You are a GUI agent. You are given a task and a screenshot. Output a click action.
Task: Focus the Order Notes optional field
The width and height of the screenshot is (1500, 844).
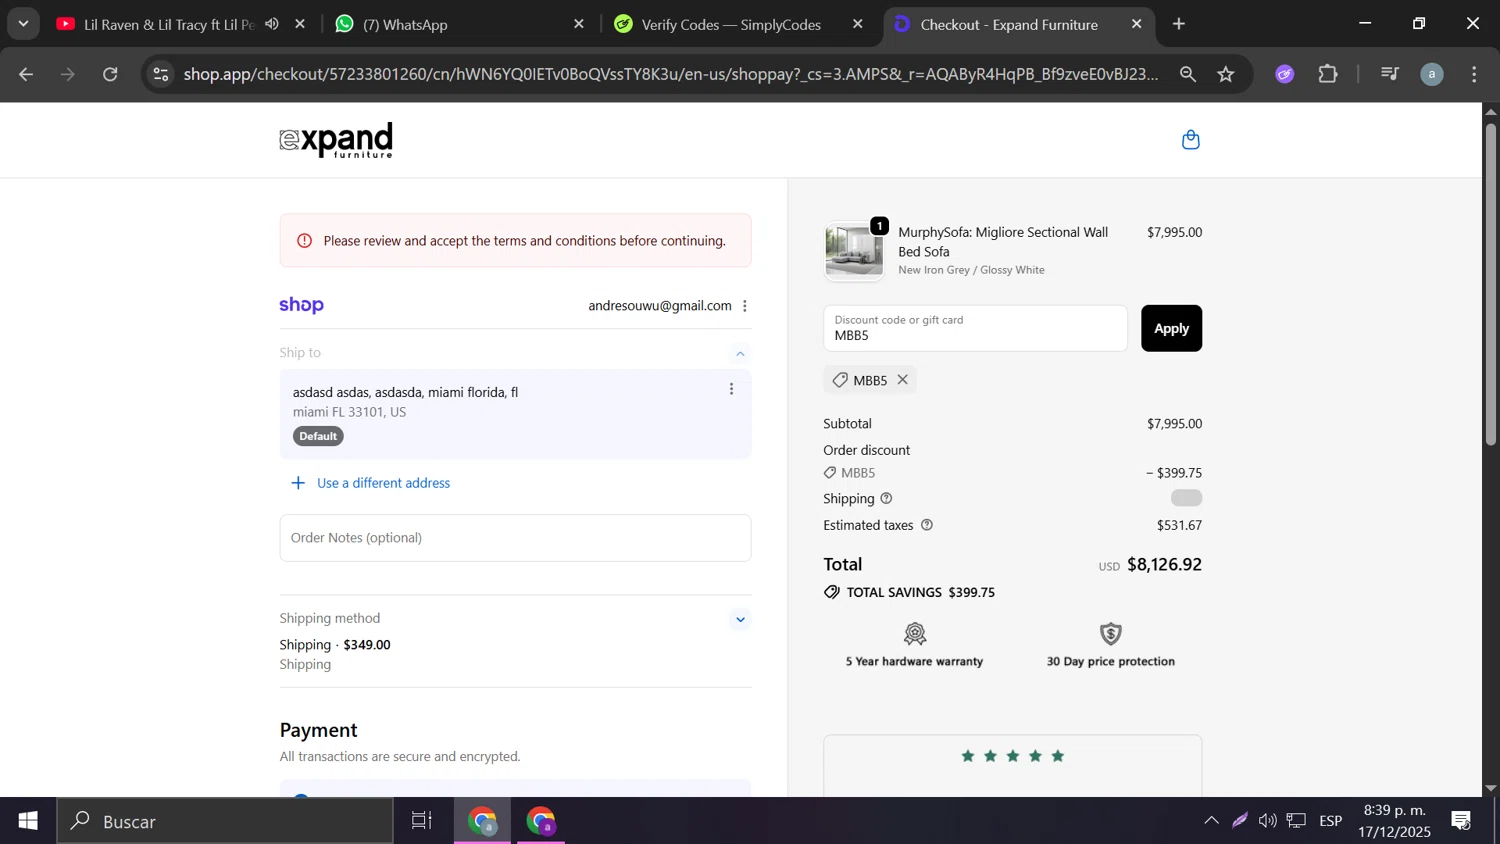[515, 538]
